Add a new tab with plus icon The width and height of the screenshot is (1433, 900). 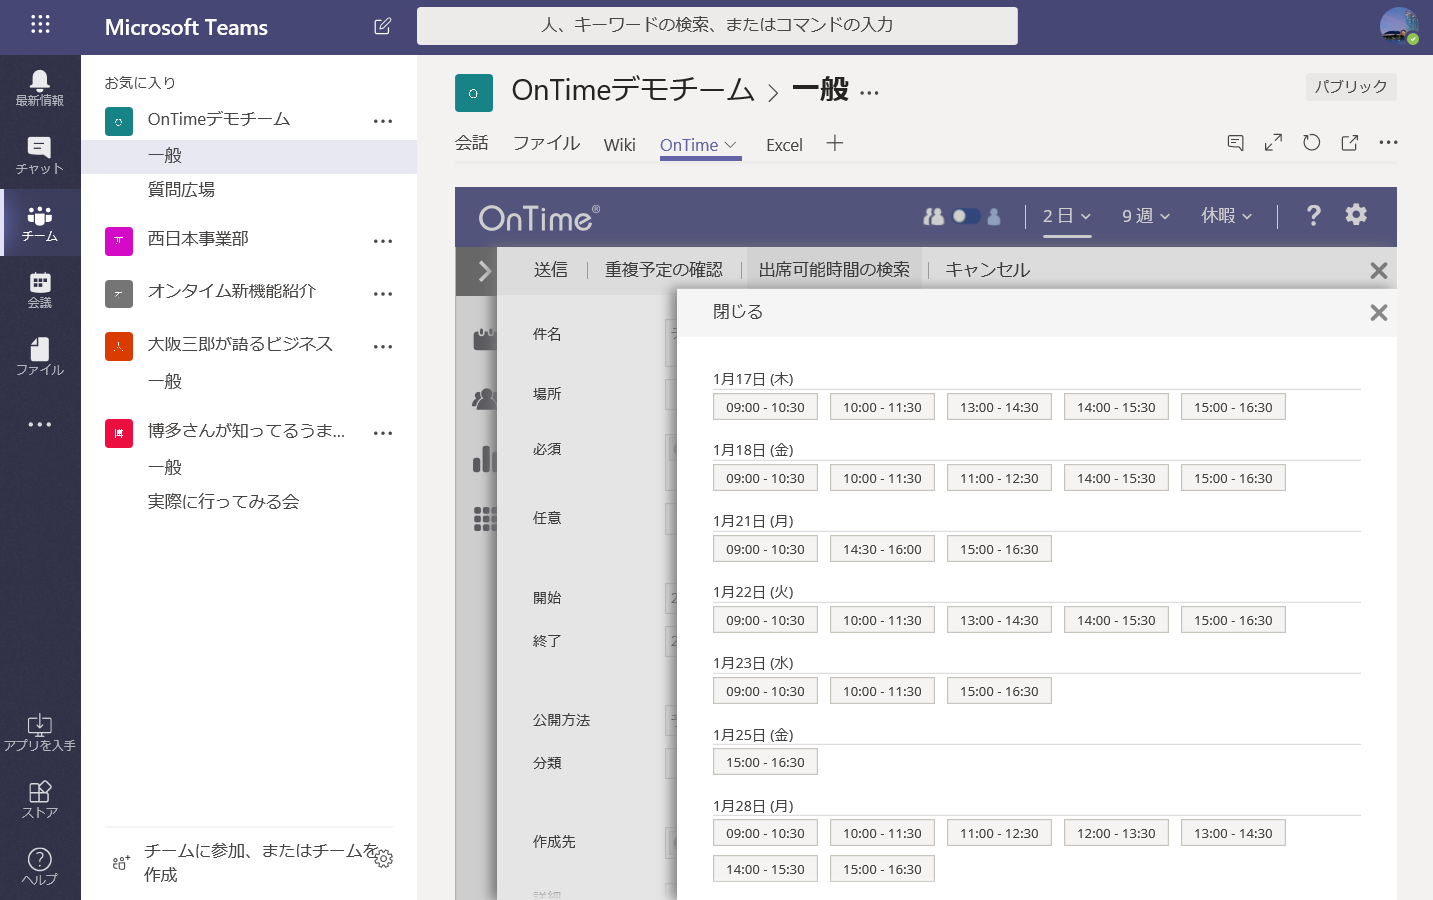835,143
